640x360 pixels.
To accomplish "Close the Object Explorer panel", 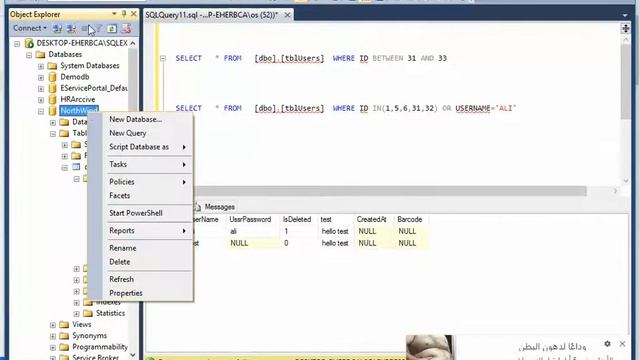I will (134, 14).
